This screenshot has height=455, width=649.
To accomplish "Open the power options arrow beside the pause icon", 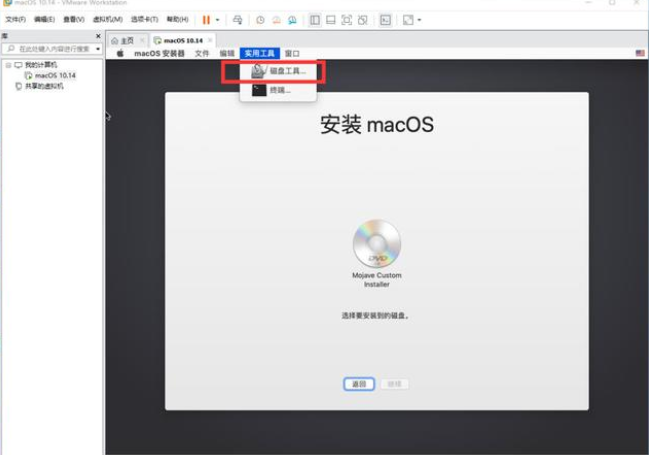I will [217, 20].
